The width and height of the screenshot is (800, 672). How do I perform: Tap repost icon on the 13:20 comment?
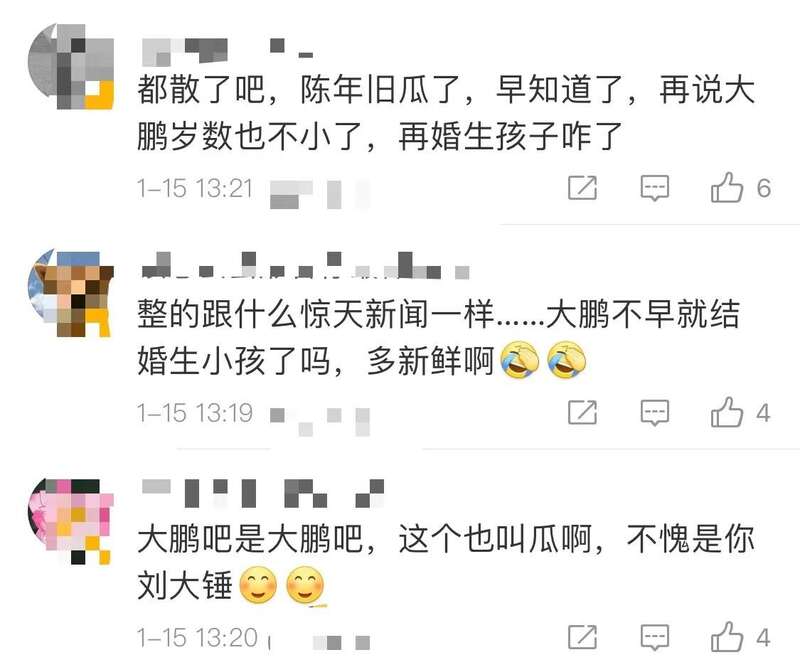point(583,637)
